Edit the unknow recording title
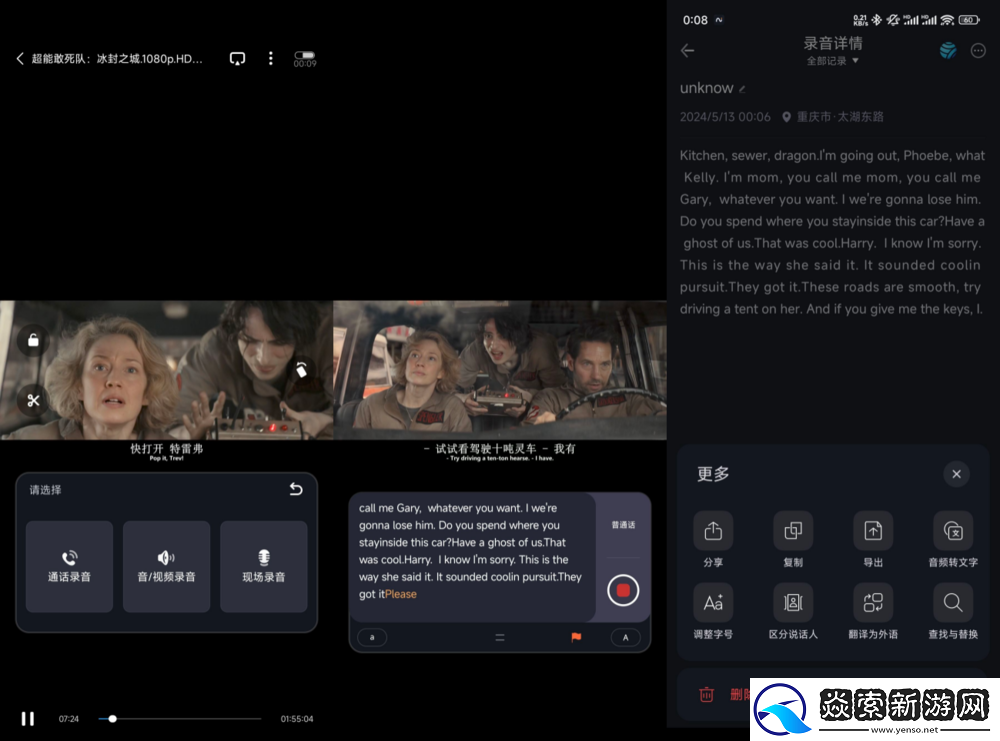The height and width of the screenshot is (741, 1000). [x=742, y=89]
